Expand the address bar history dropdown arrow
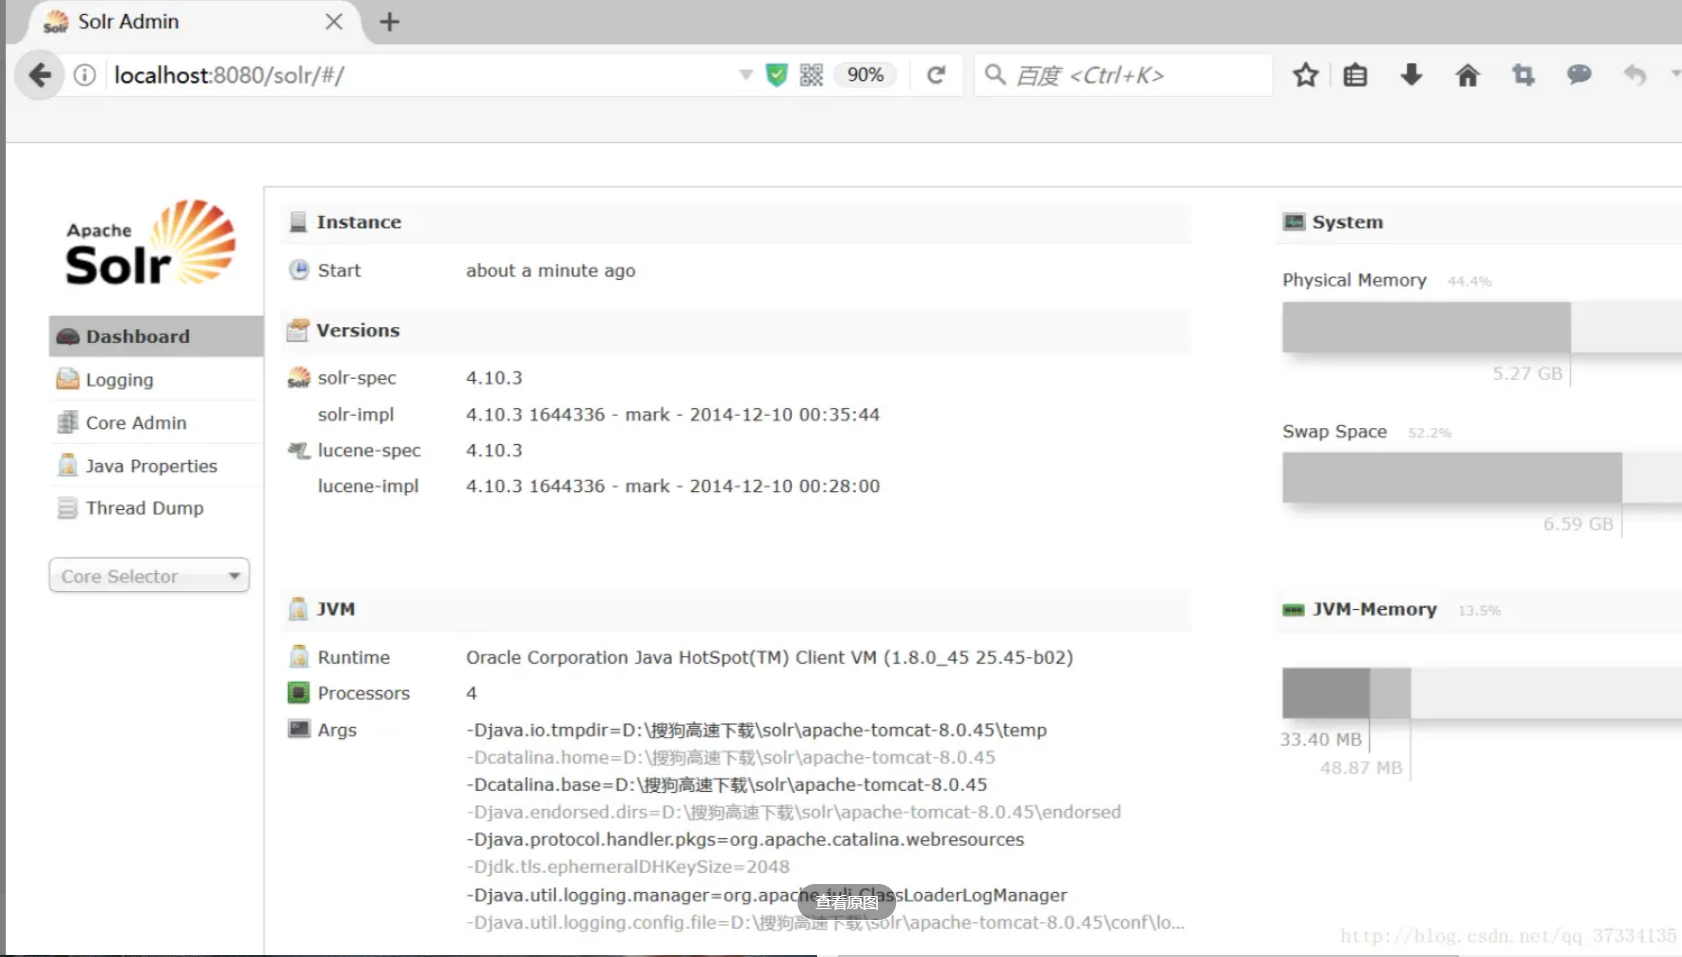The width and height of the screenshot is (1682, 957). click(744, 74)
